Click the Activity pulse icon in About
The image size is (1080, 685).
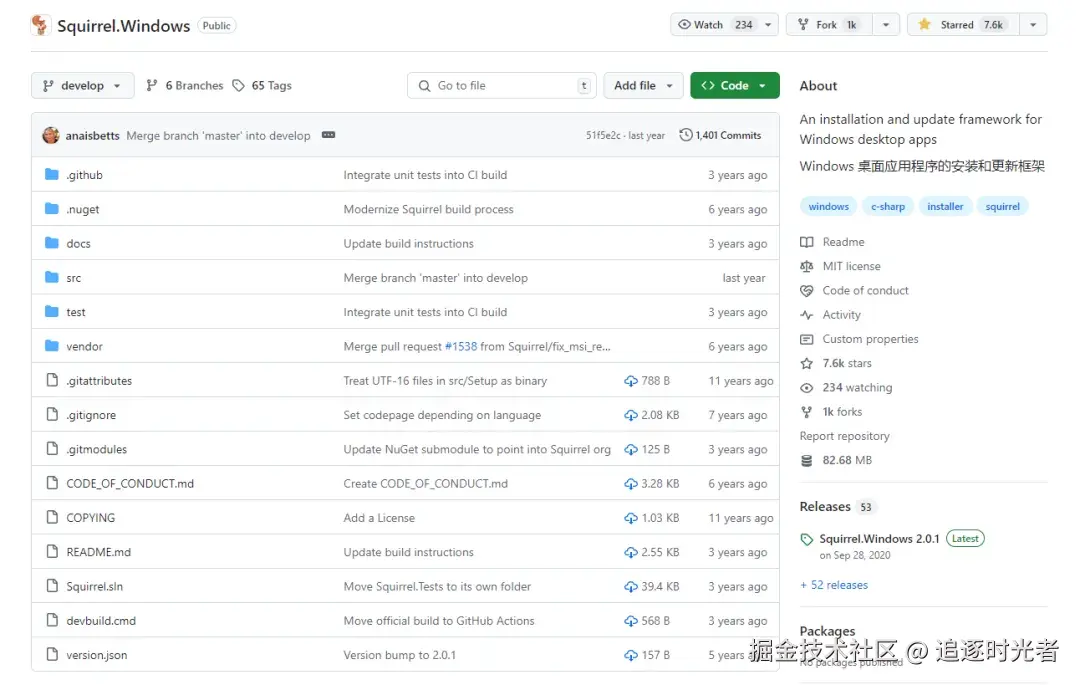click(x=807, y=315)
